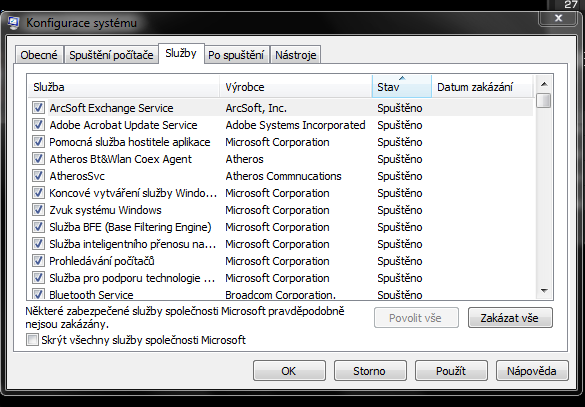Click the greyed Povolit vše button
Image resolution: width=585 pixels, height=407 pixels.
tap(416, 318)
